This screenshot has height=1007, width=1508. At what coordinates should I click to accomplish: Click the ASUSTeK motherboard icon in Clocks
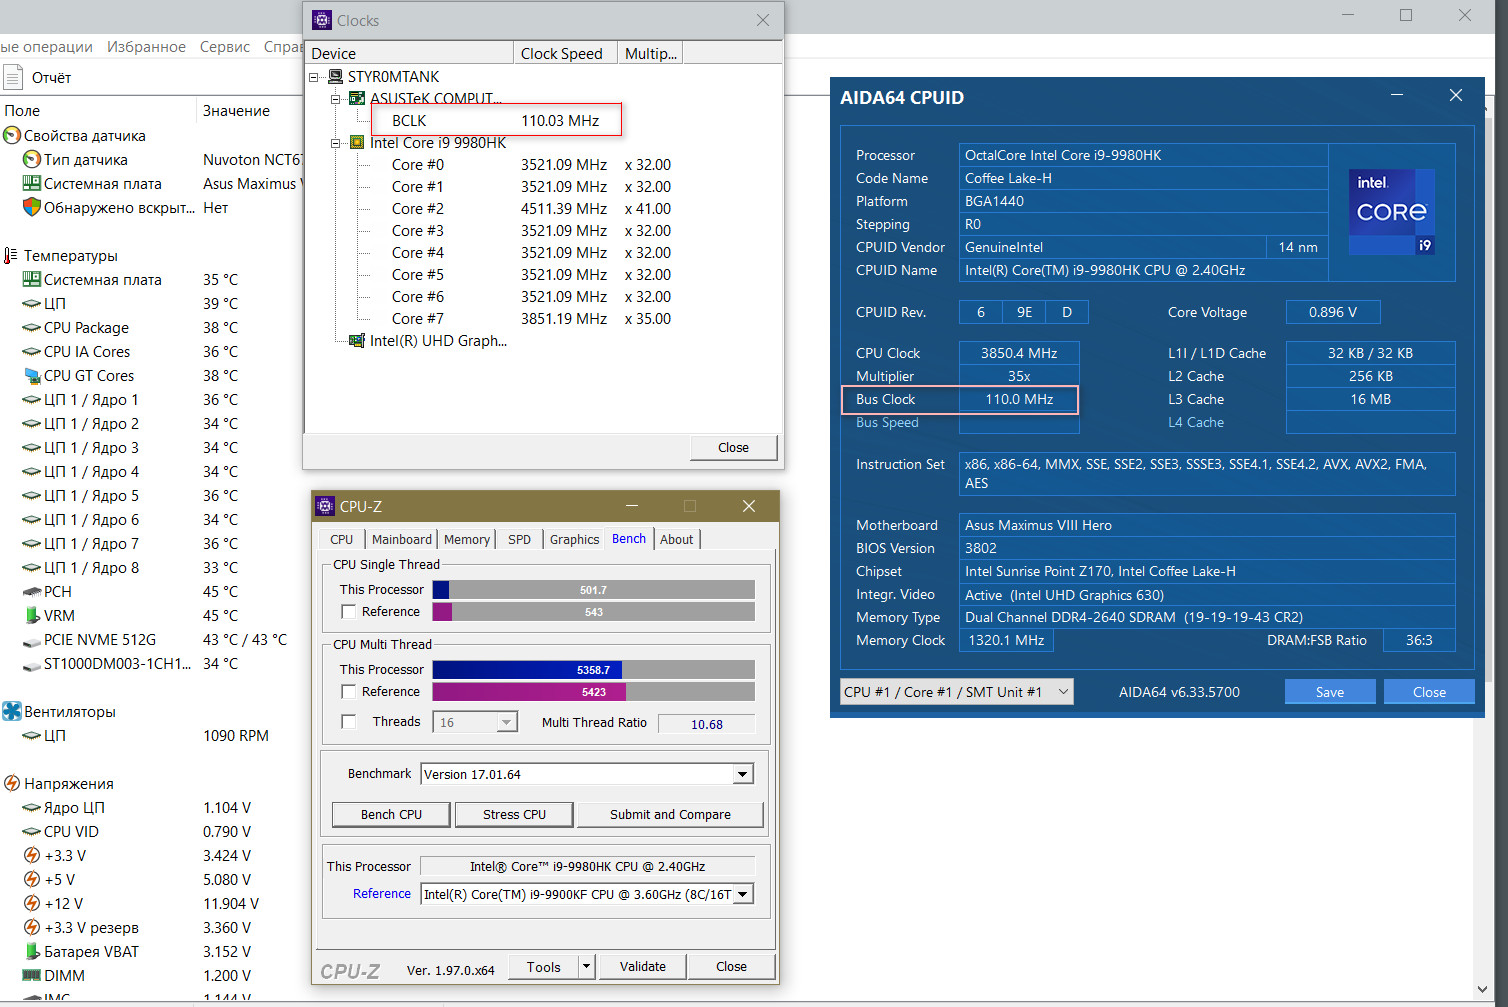pos(357,98)
